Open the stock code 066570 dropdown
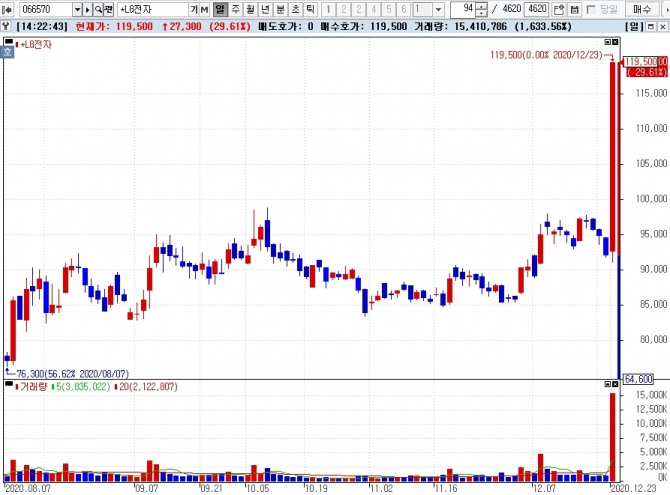Viewport: 670px width, 495px height. [77, 9]
